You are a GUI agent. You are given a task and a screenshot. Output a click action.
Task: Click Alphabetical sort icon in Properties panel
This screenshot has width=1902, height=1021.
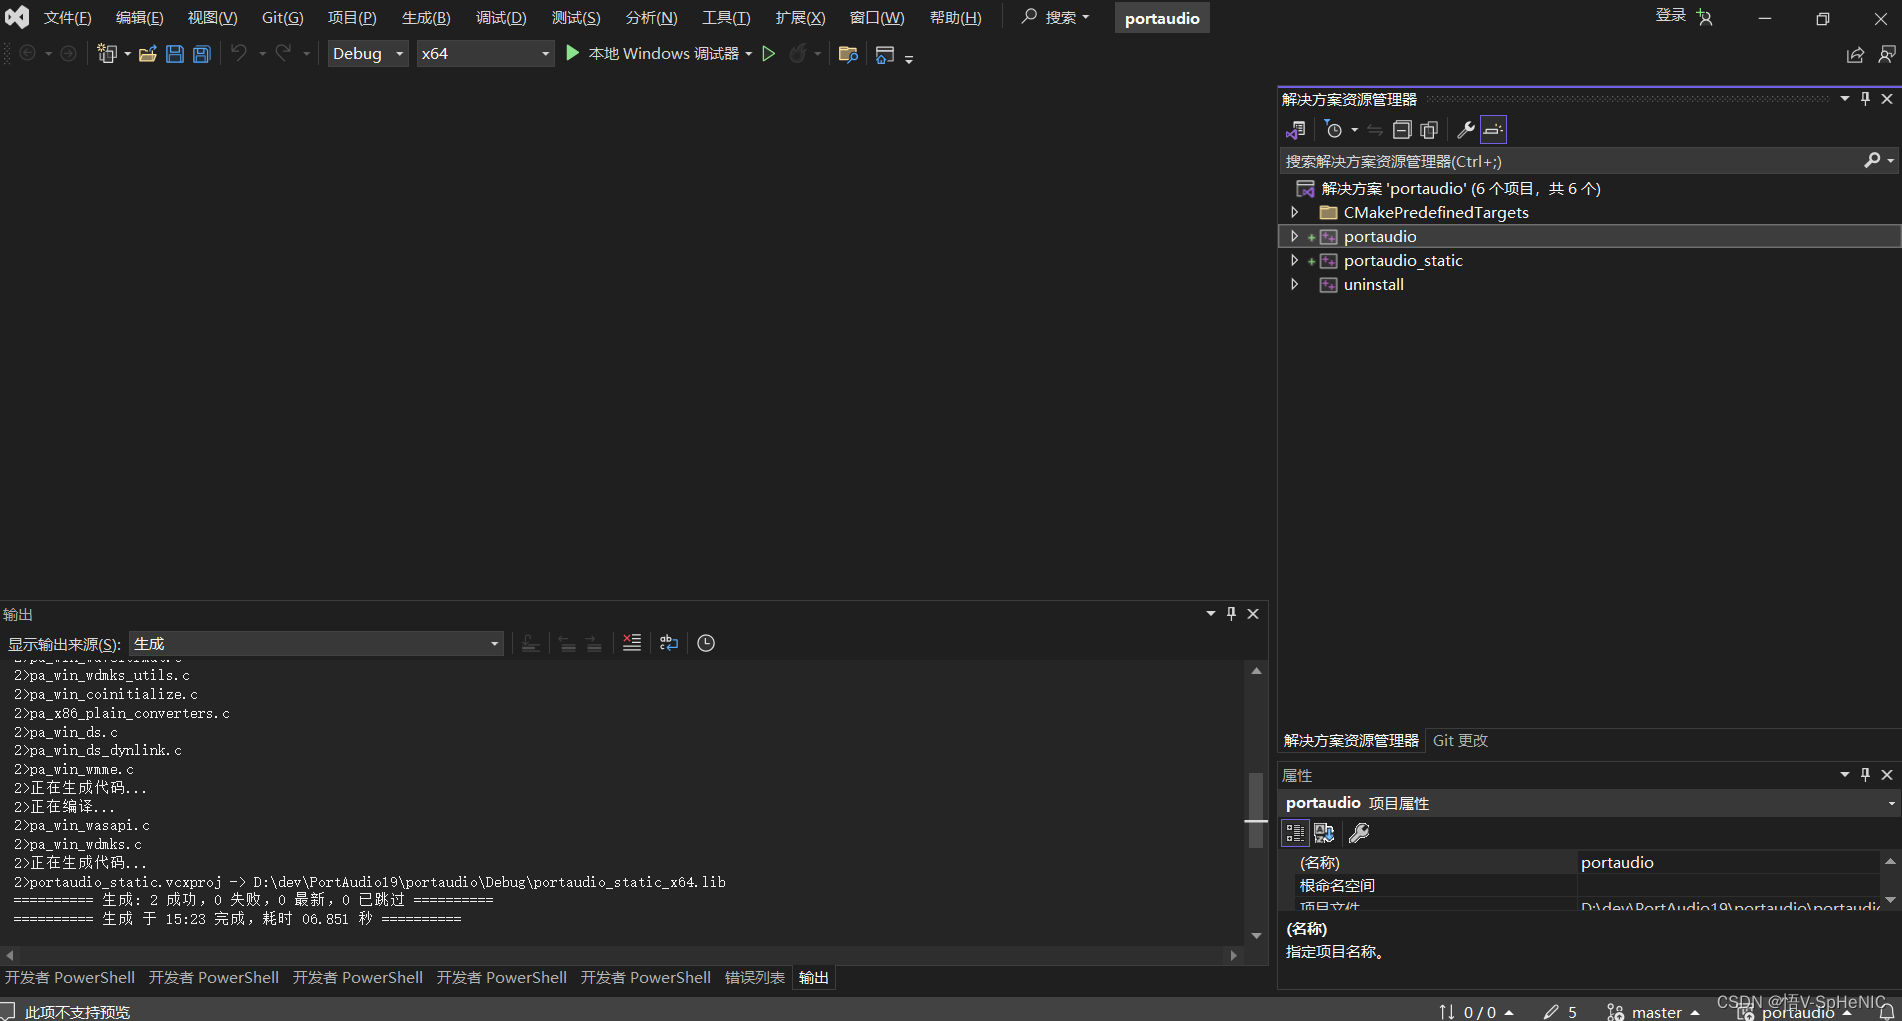coord(1324,833)
